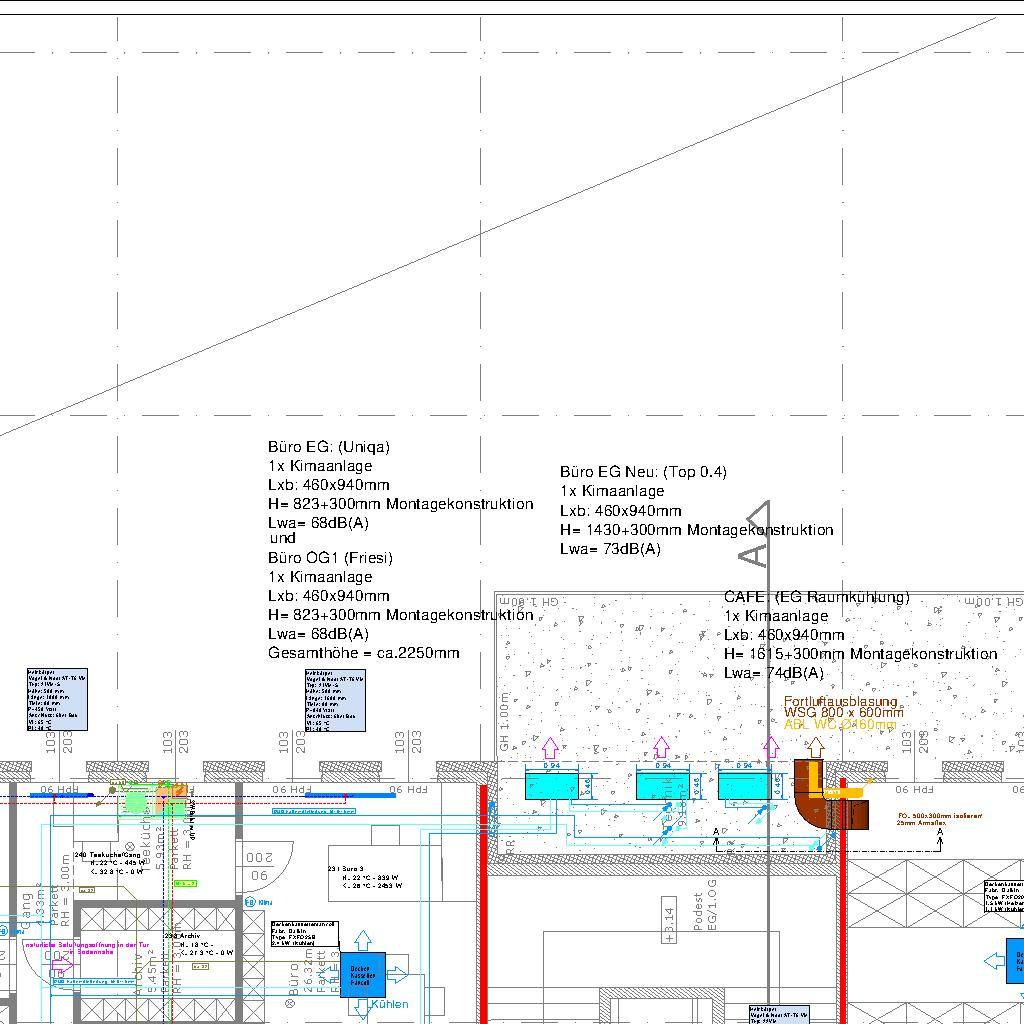1024x1024 pixels.
Task: Select the 'WSG 800 x 600mm' label
Action: click(x=844, y=712)
